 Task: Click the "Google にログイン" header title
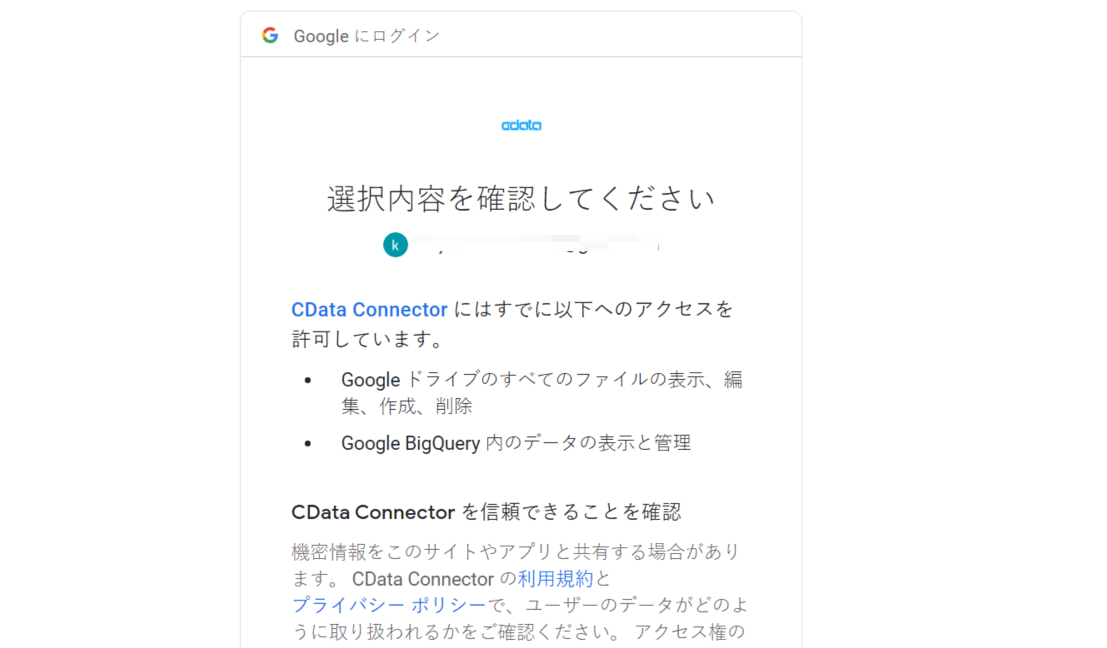click(366, 36)
